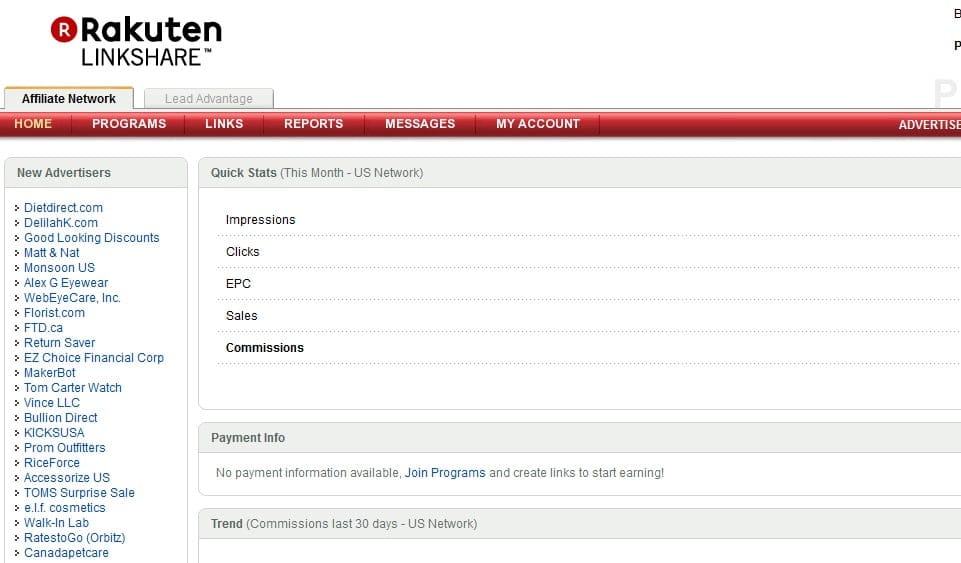Click the Payment Info panel header
961x563 pixels.
click(x=580, y=438)
